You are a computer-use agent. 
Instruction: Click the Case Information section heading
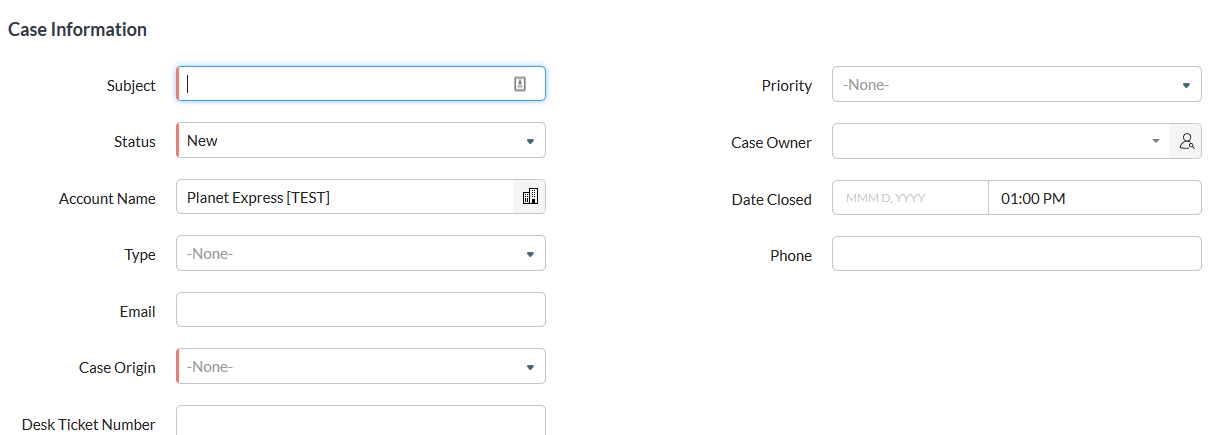click(78, 30)
